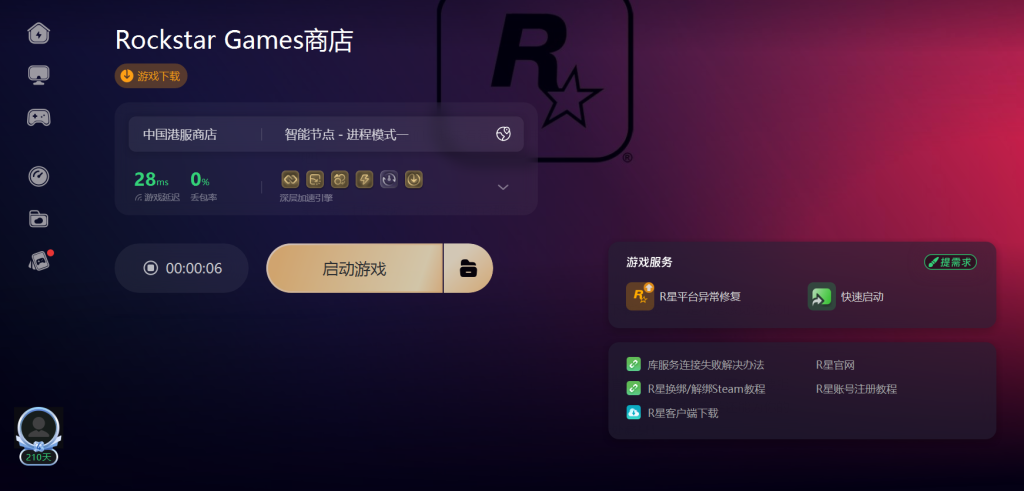Toggle the chain-link acceleration engine icon
This screenshot has width=1024, height=491.
tap(290, 179)
